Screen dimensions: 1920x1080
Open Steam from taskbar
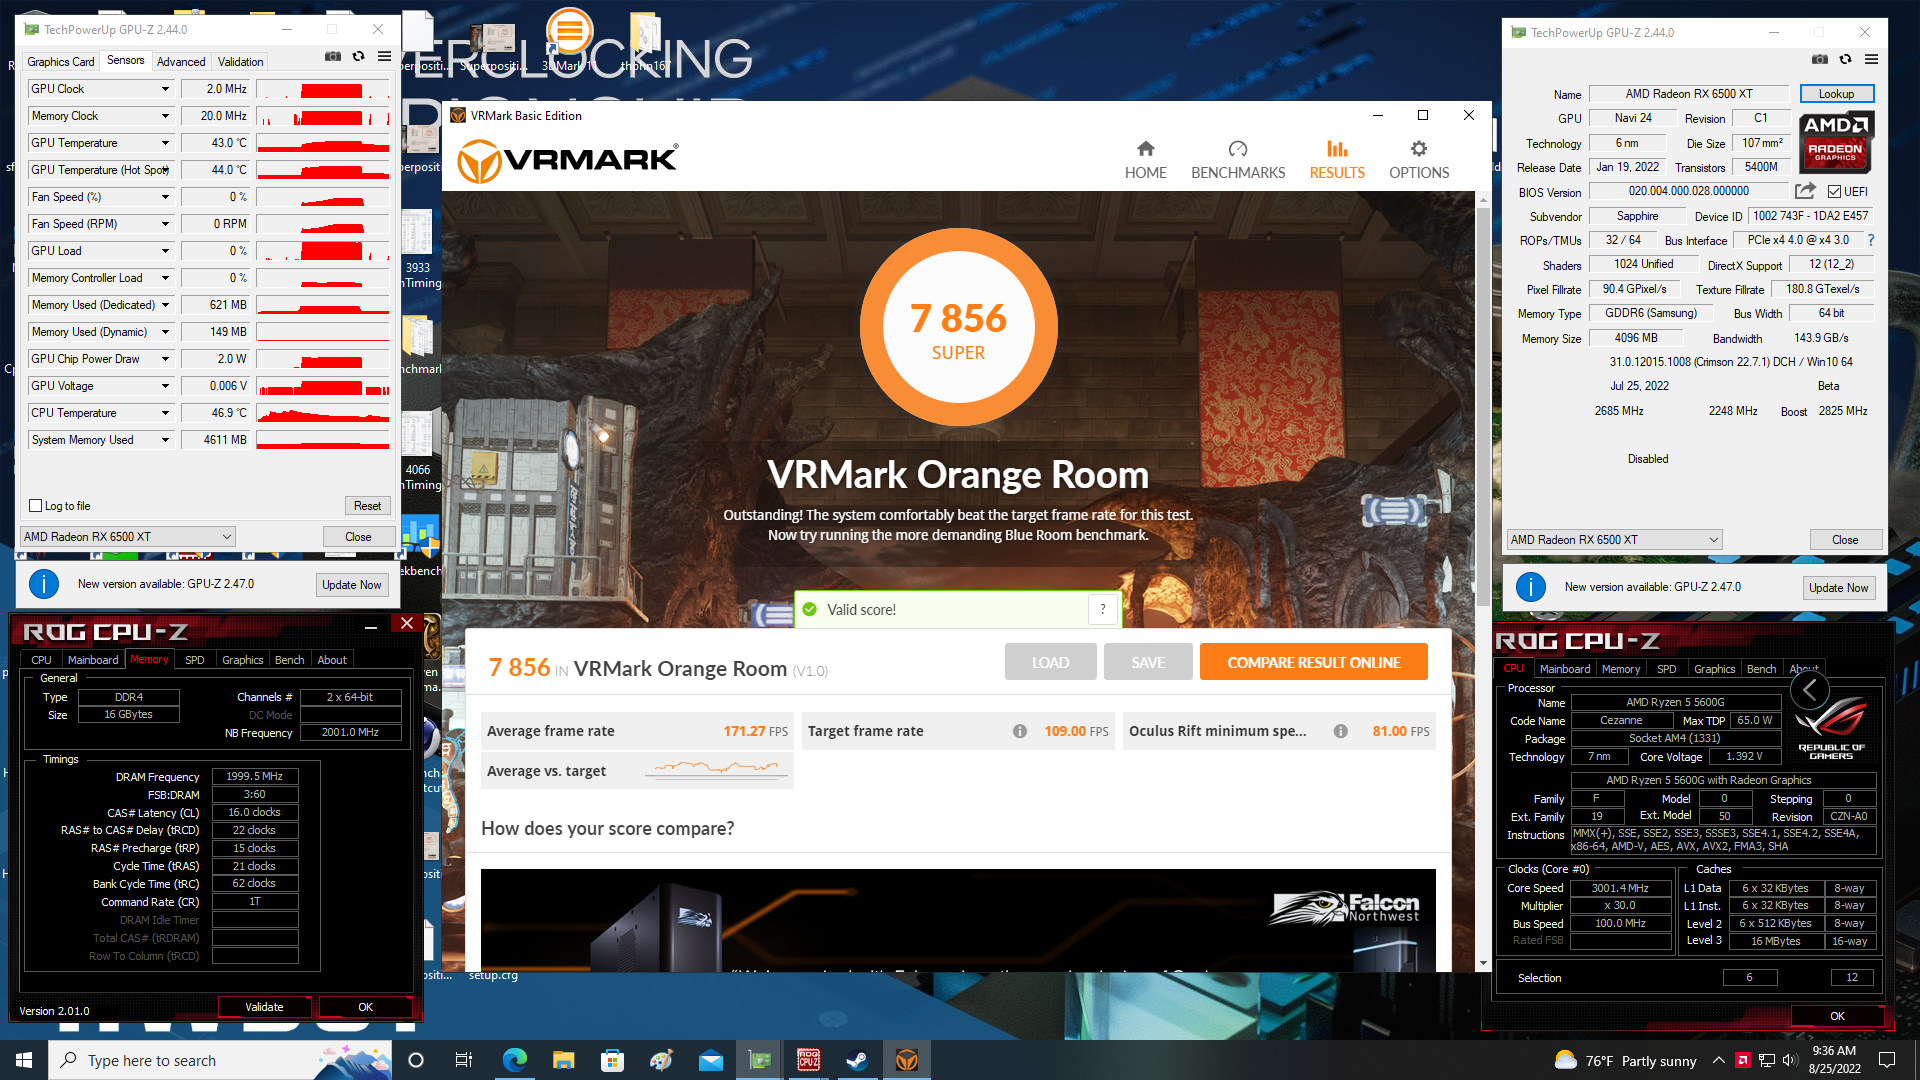(858, 1060)
